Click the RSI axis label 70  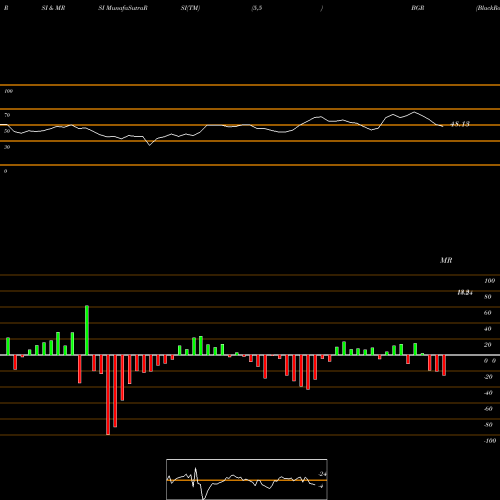tap(7, 115)
